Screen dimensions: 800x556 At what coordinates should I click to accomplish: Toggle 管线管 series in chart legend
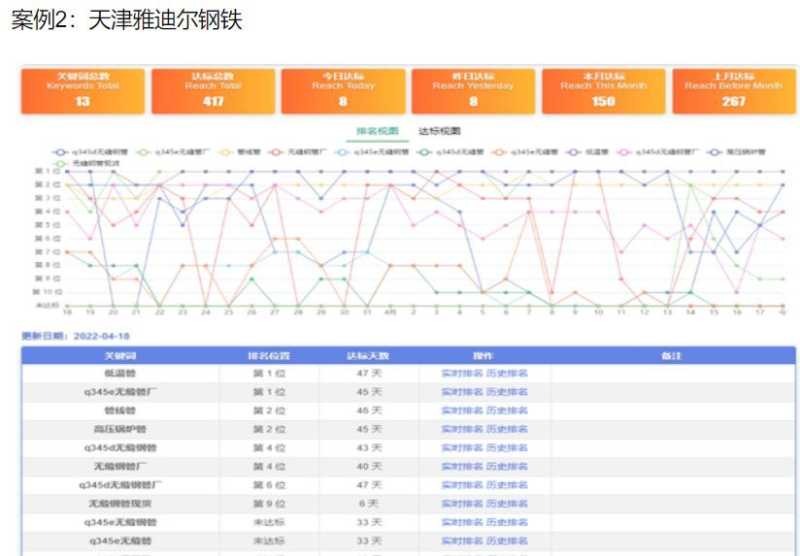point(239,152)
